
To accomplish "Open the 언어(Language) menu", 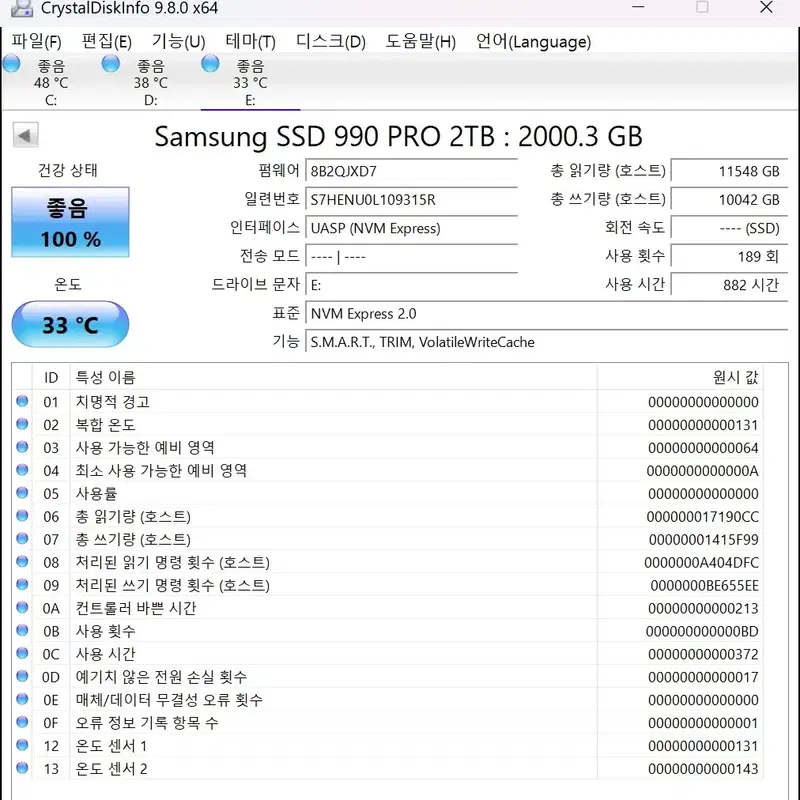I will (x=533, y=41).
